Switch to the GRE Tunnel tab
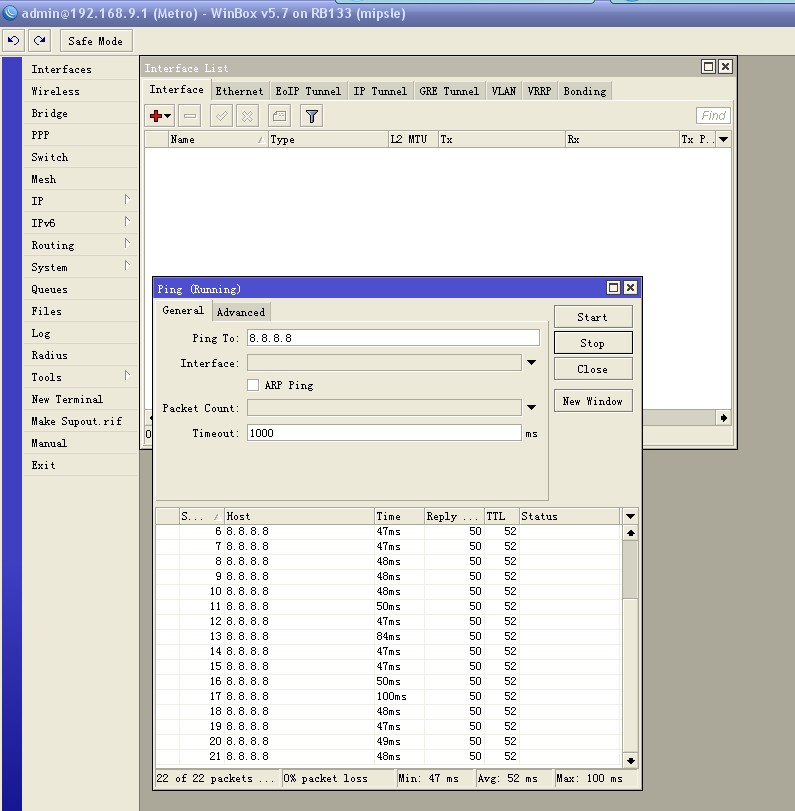The image size is (795, 811). tap(449, 91)
